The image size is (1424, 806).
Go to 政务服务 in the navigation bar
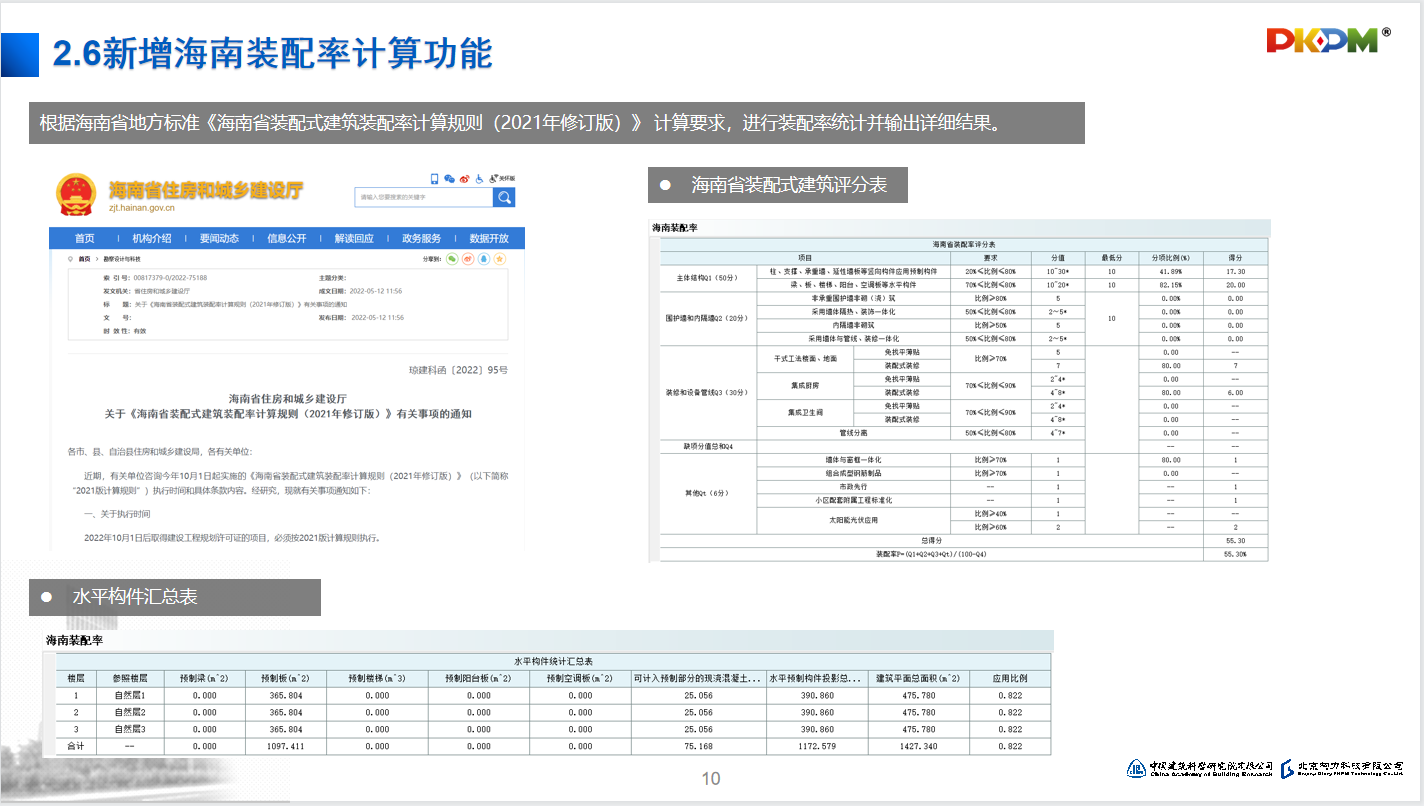point(422,239)
